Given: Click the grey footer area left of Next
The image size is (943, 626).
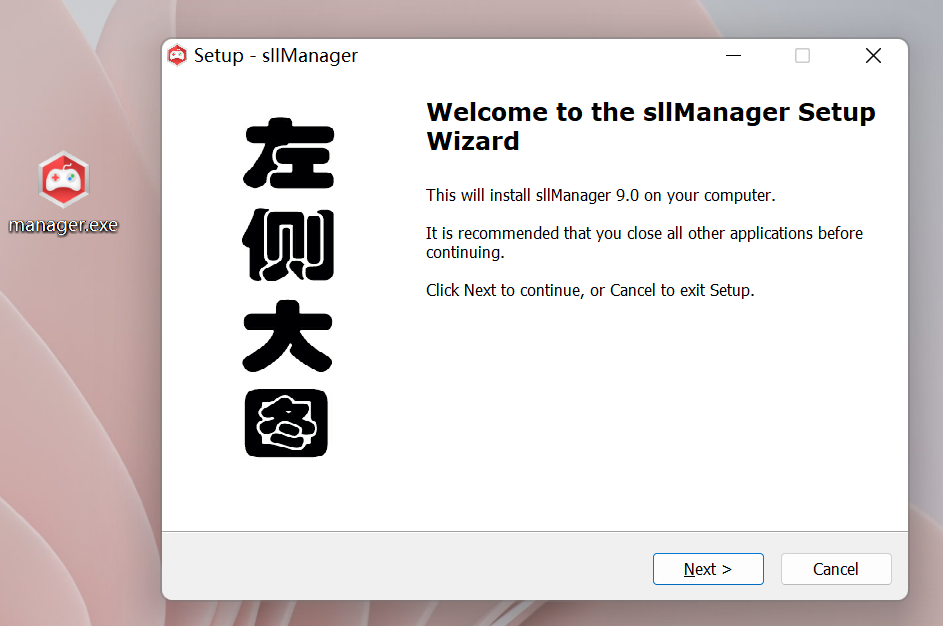Looking at the screenshot, I should click(400, 567).
